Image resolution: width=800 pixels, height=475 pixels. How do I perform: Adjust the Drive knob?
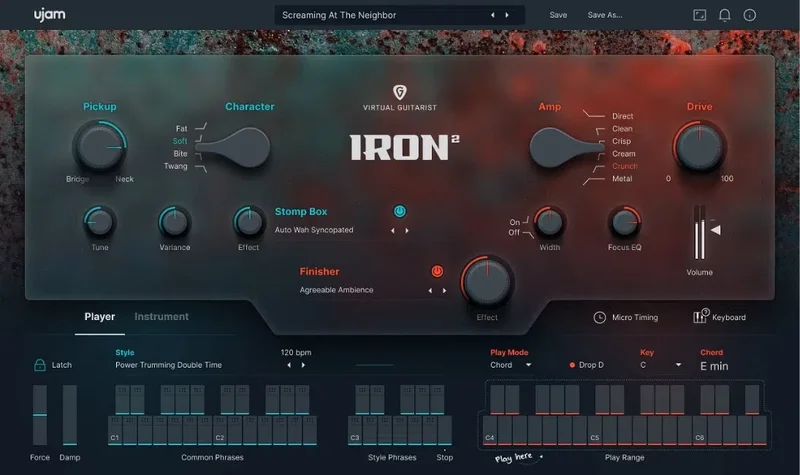pyautogui.click(x=699, y=147)
